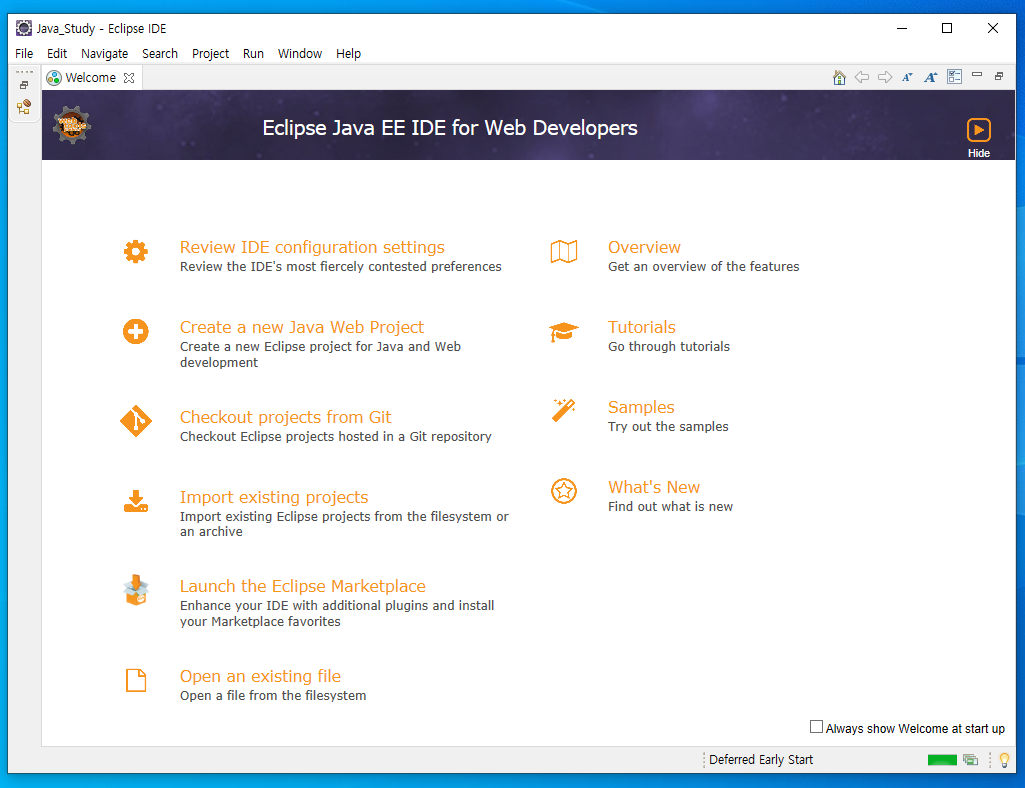Open the What's New link
Screen dimensions: 1025x788
tap(654, 487)
